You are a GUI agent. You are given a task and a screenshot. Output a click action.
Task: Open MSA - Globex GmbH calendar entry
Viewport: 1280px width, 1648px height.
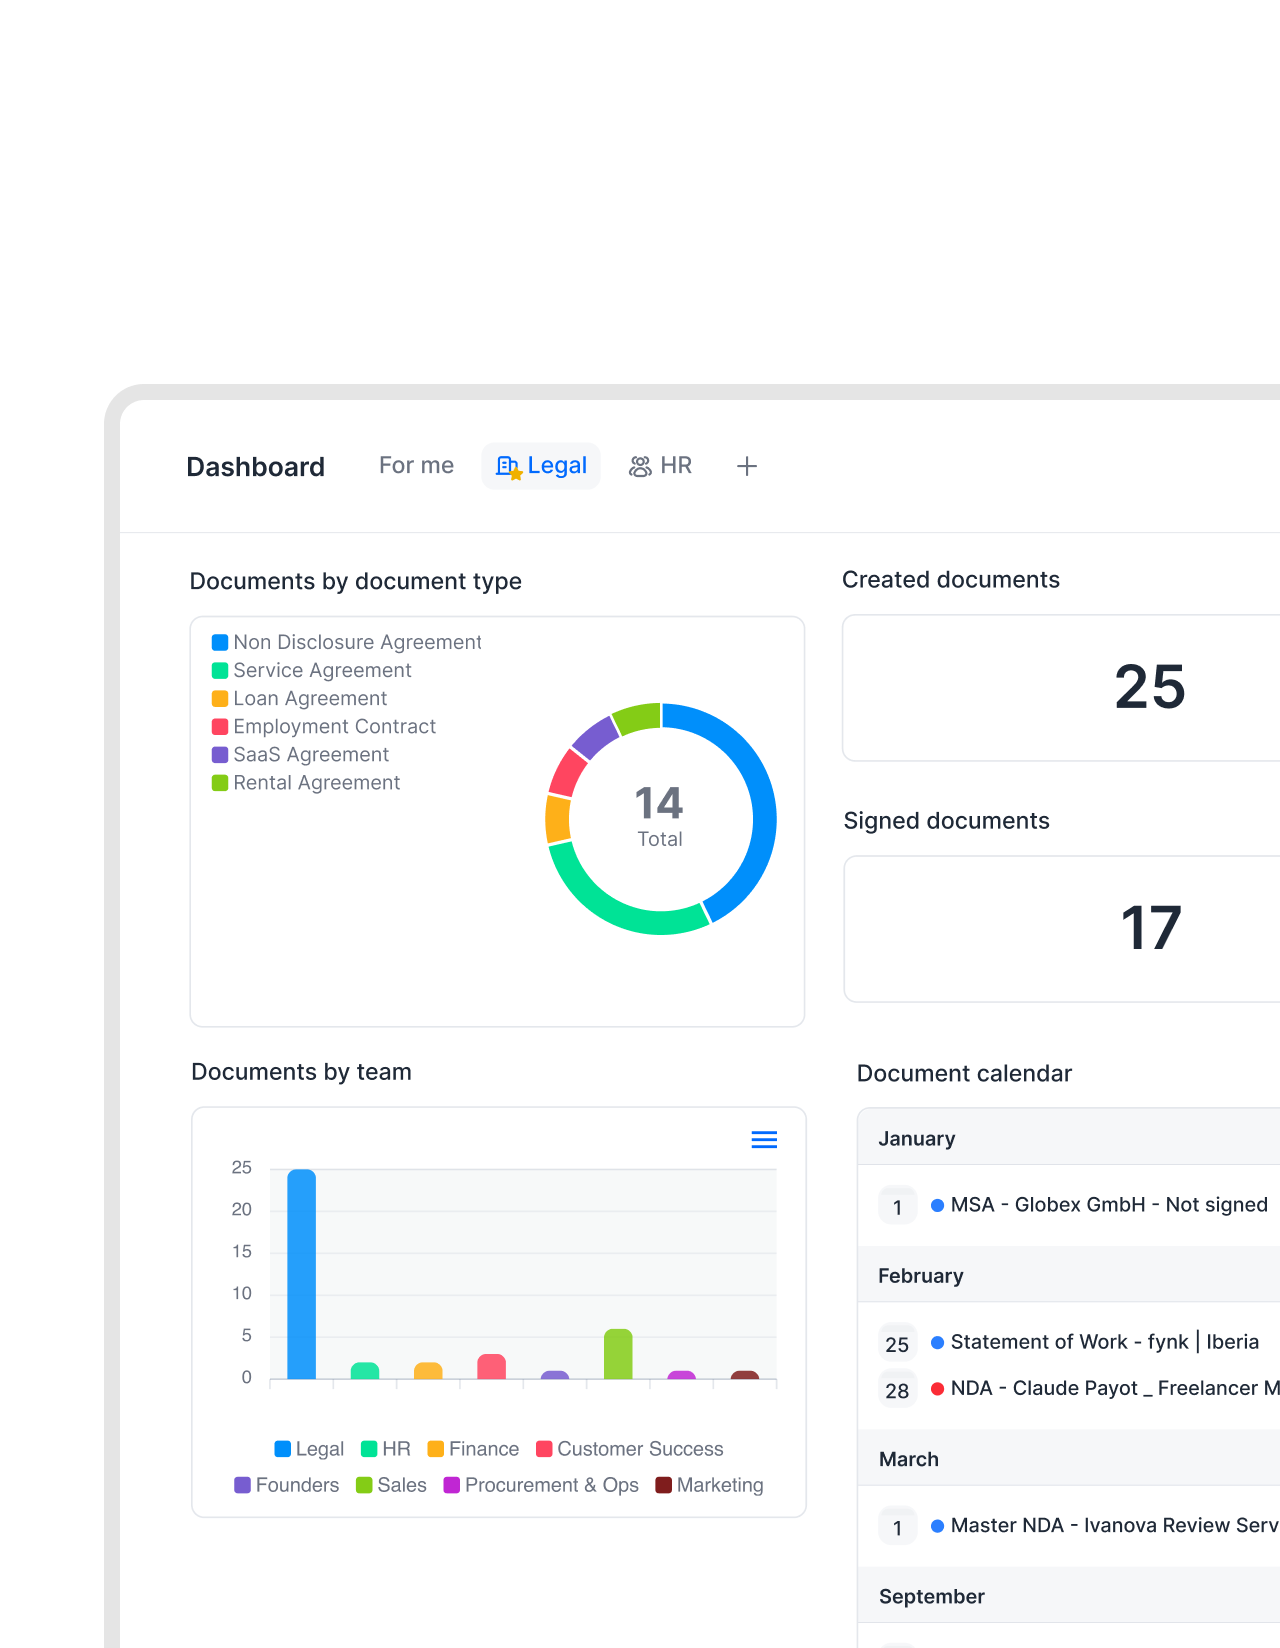point(1109,1205)
